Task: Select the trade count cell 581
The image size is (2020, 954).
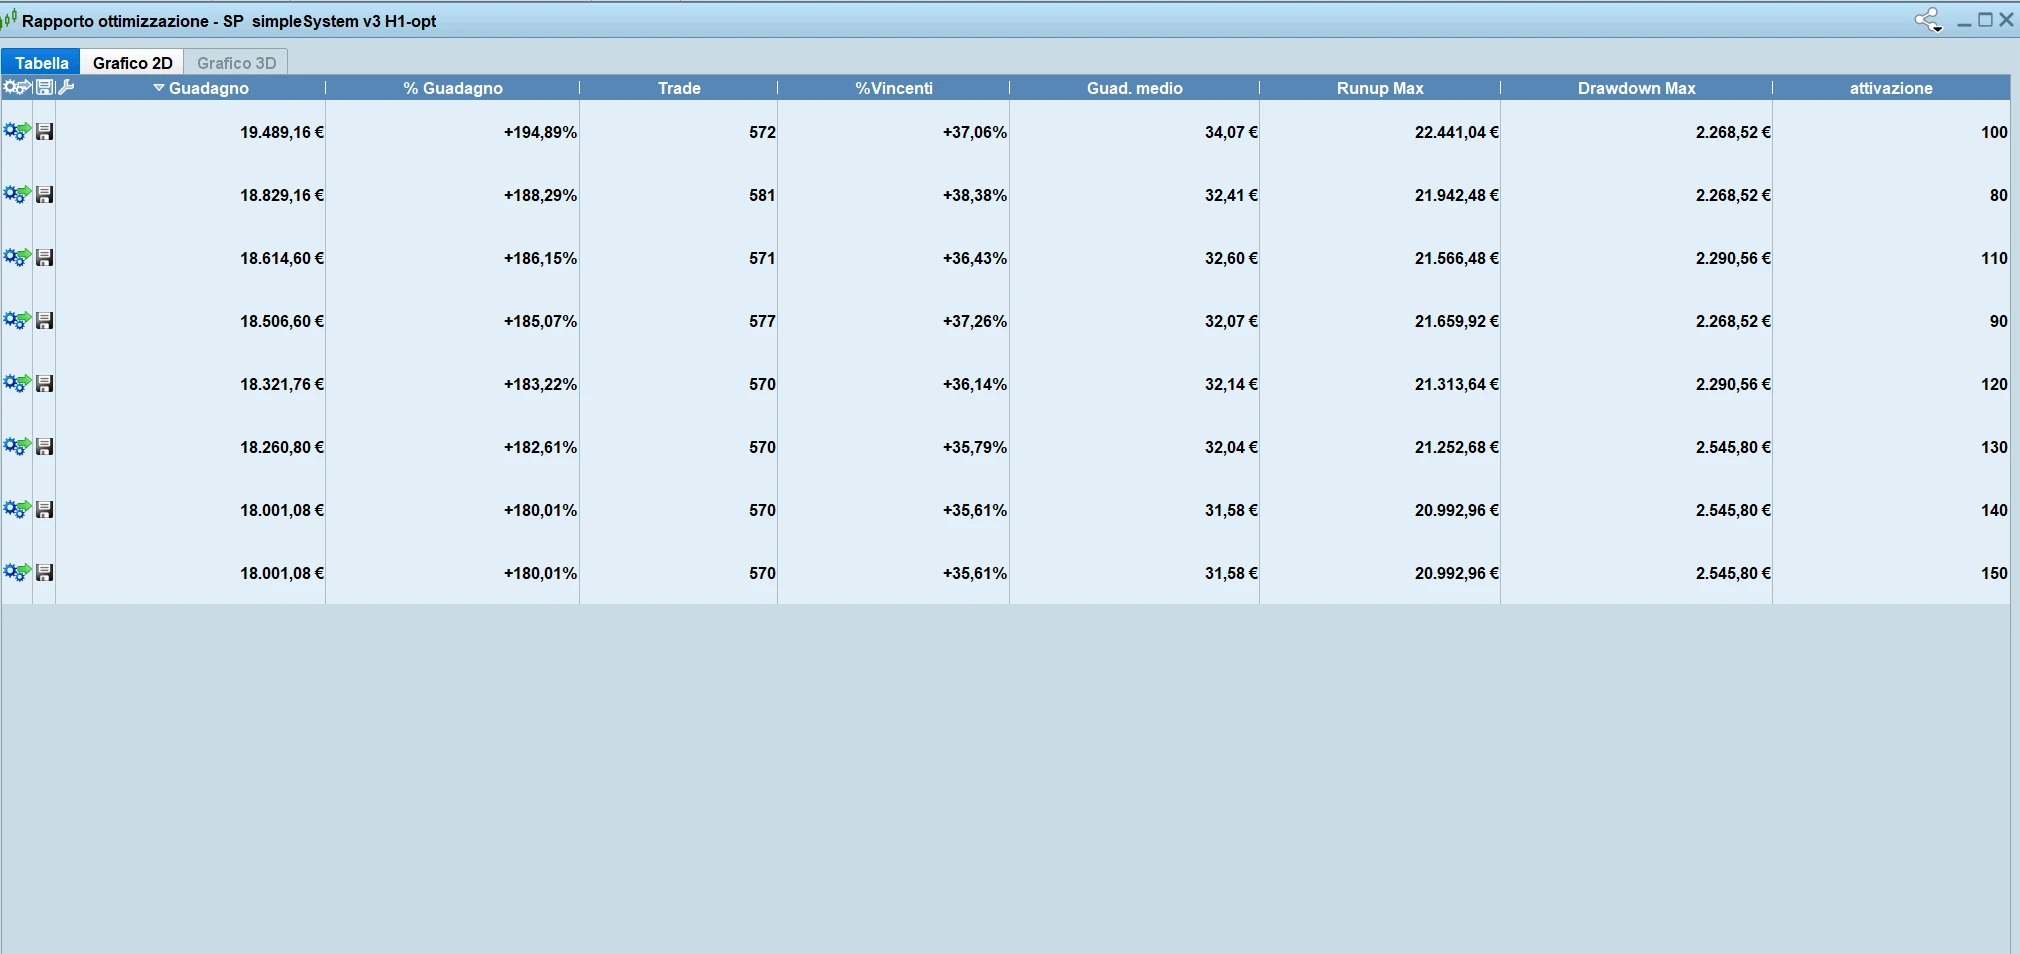Action: [x=679, y=195]
